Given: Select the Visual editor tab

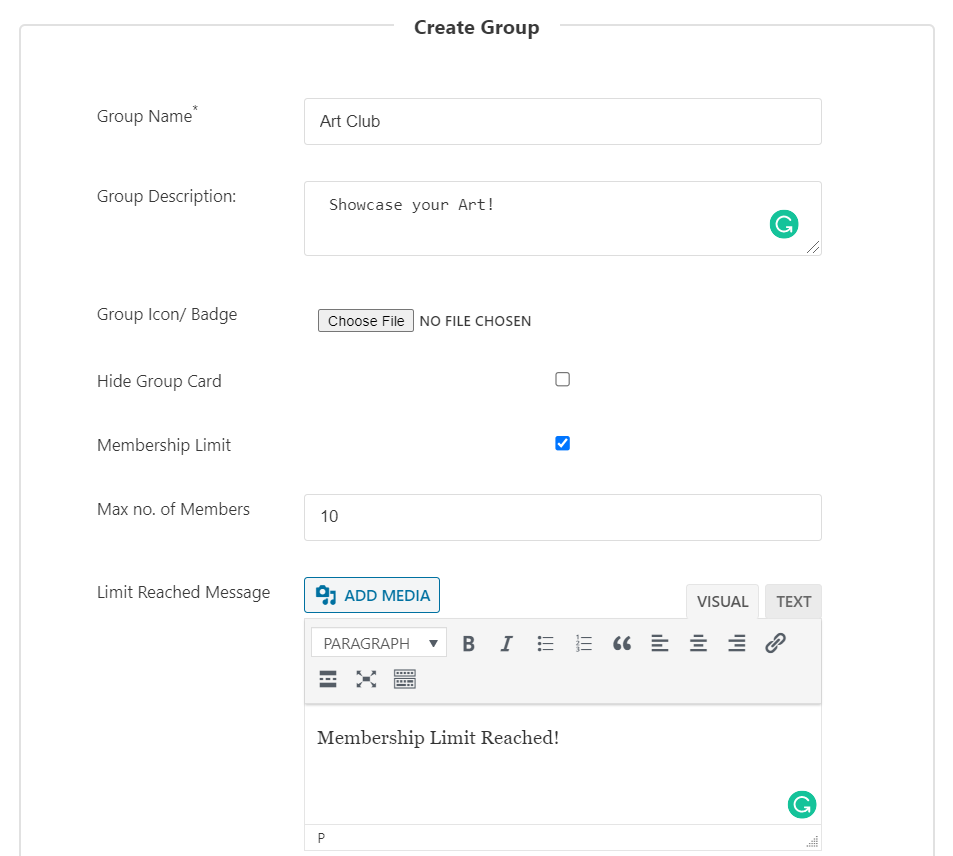Looking at the screenshot, I should click(722, 601).
